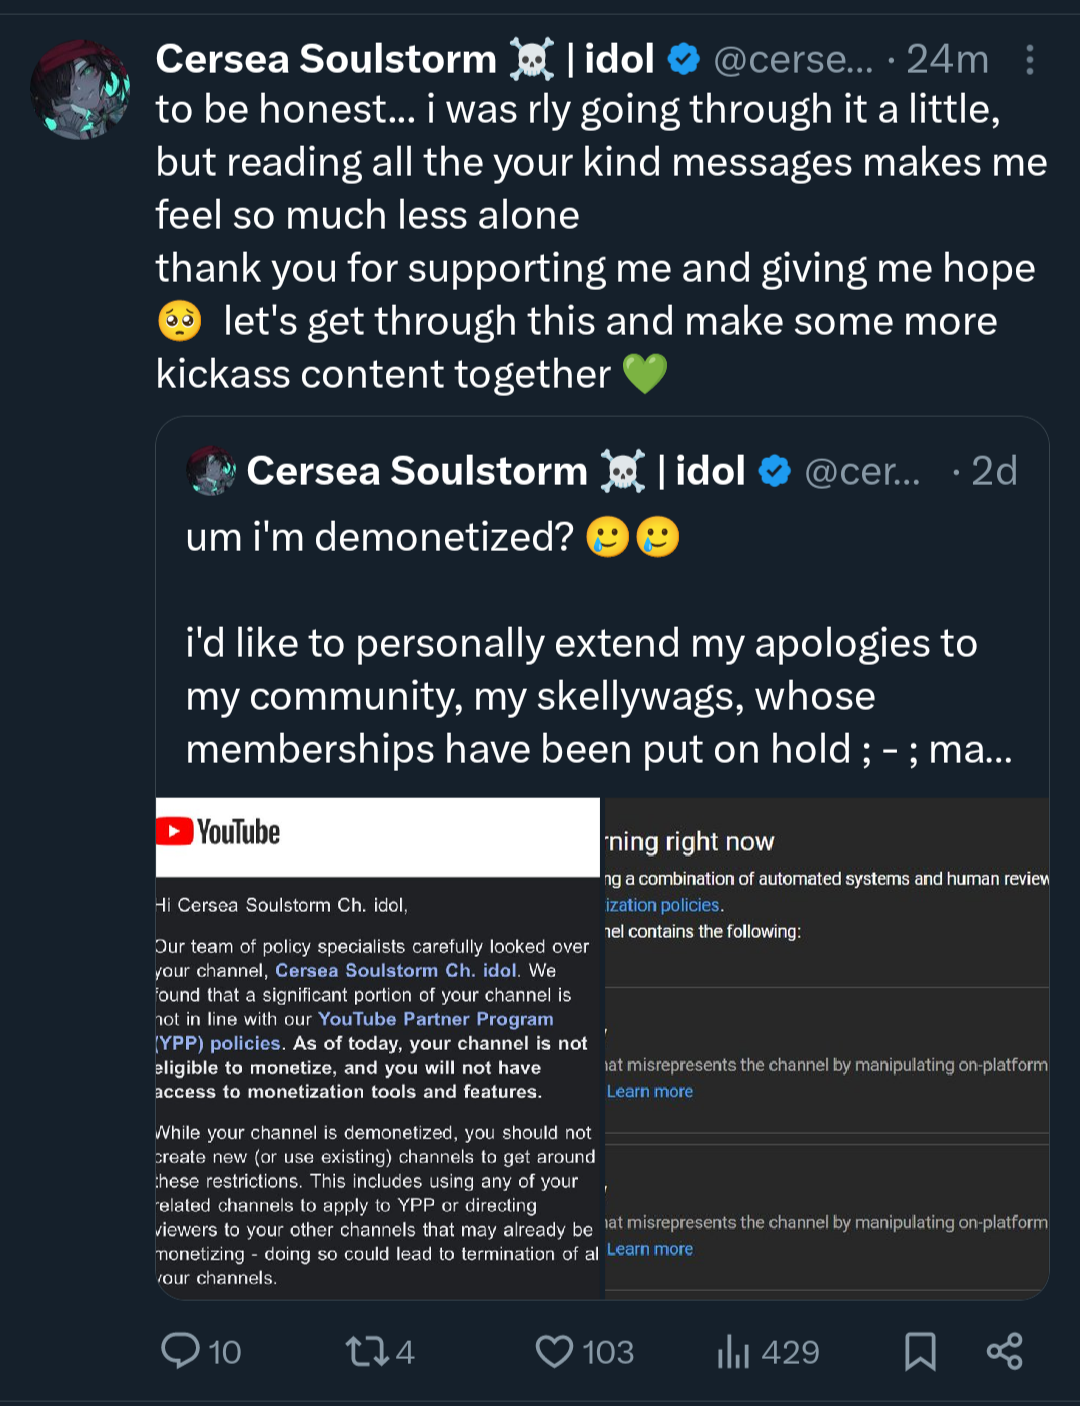
Task: Click the main tweet's verified badge
Action: pos(683,60)
